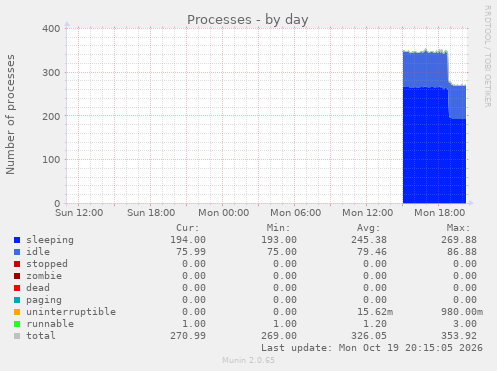Image resolution: width=497 pixels, height=371 pixels.
Task: Click the 'Mon 18:00' x-axis label
Action: [439, 213]
